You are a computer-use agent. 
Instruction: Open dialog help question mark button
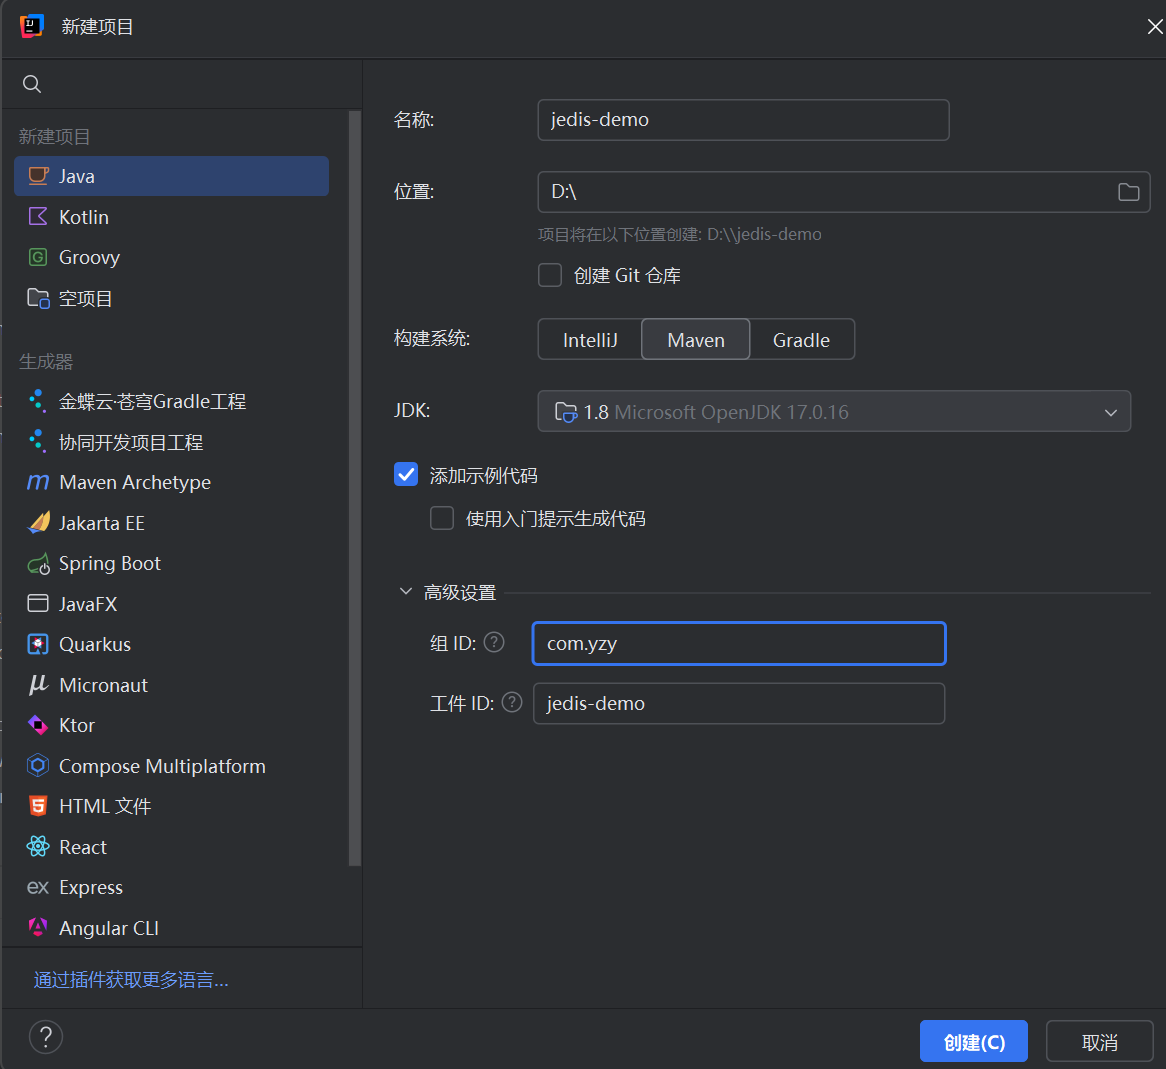[45, 1037]
